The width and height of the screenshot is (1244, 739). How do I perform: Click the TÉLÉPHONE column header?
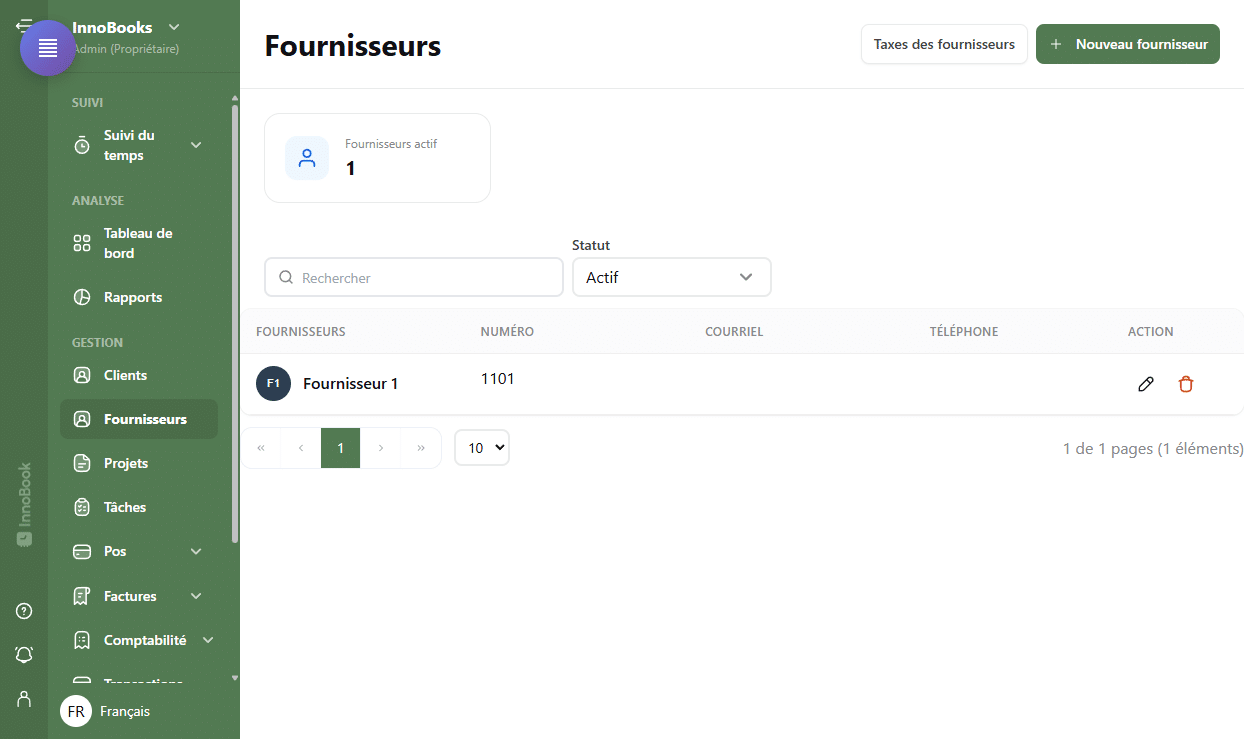pos(964,332)
